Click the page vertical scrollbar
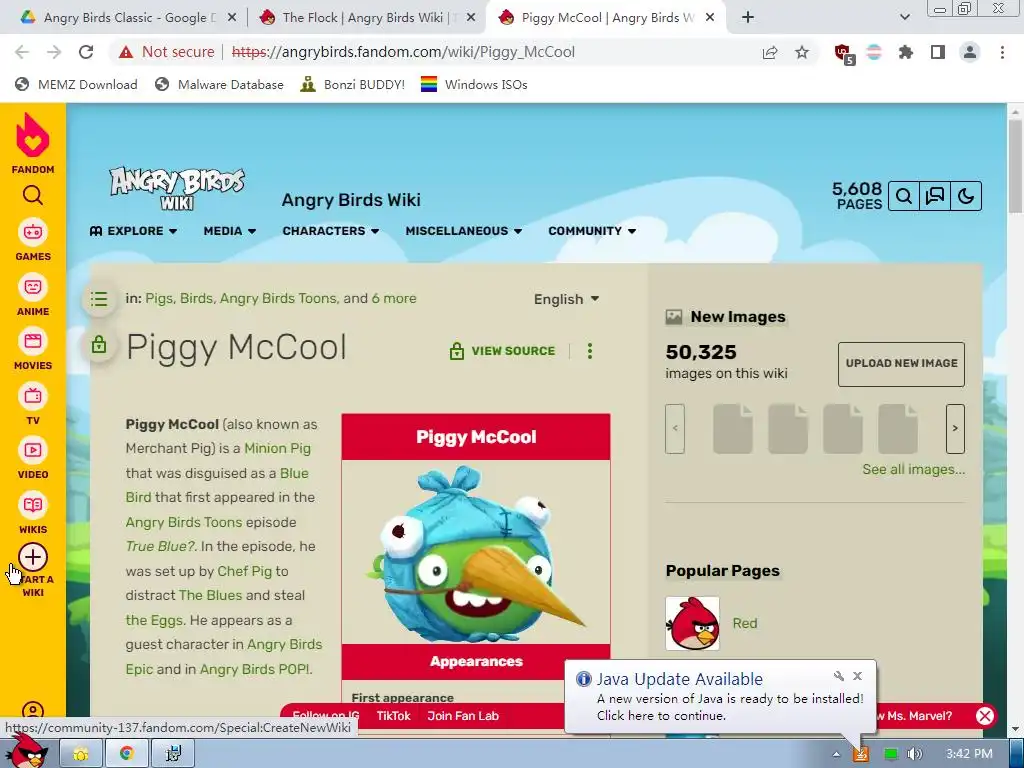This screenshot has height=768, width=1024. [x=1014, y=167]
